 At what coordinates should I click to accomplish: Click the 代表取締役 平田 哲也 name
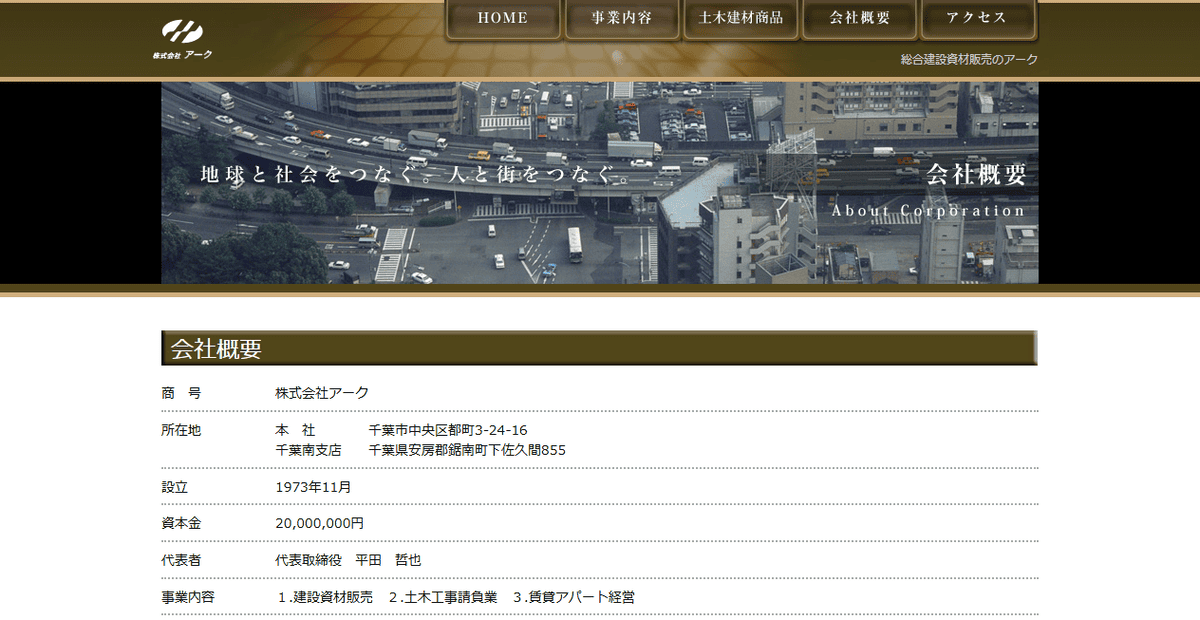click(348, 560)
